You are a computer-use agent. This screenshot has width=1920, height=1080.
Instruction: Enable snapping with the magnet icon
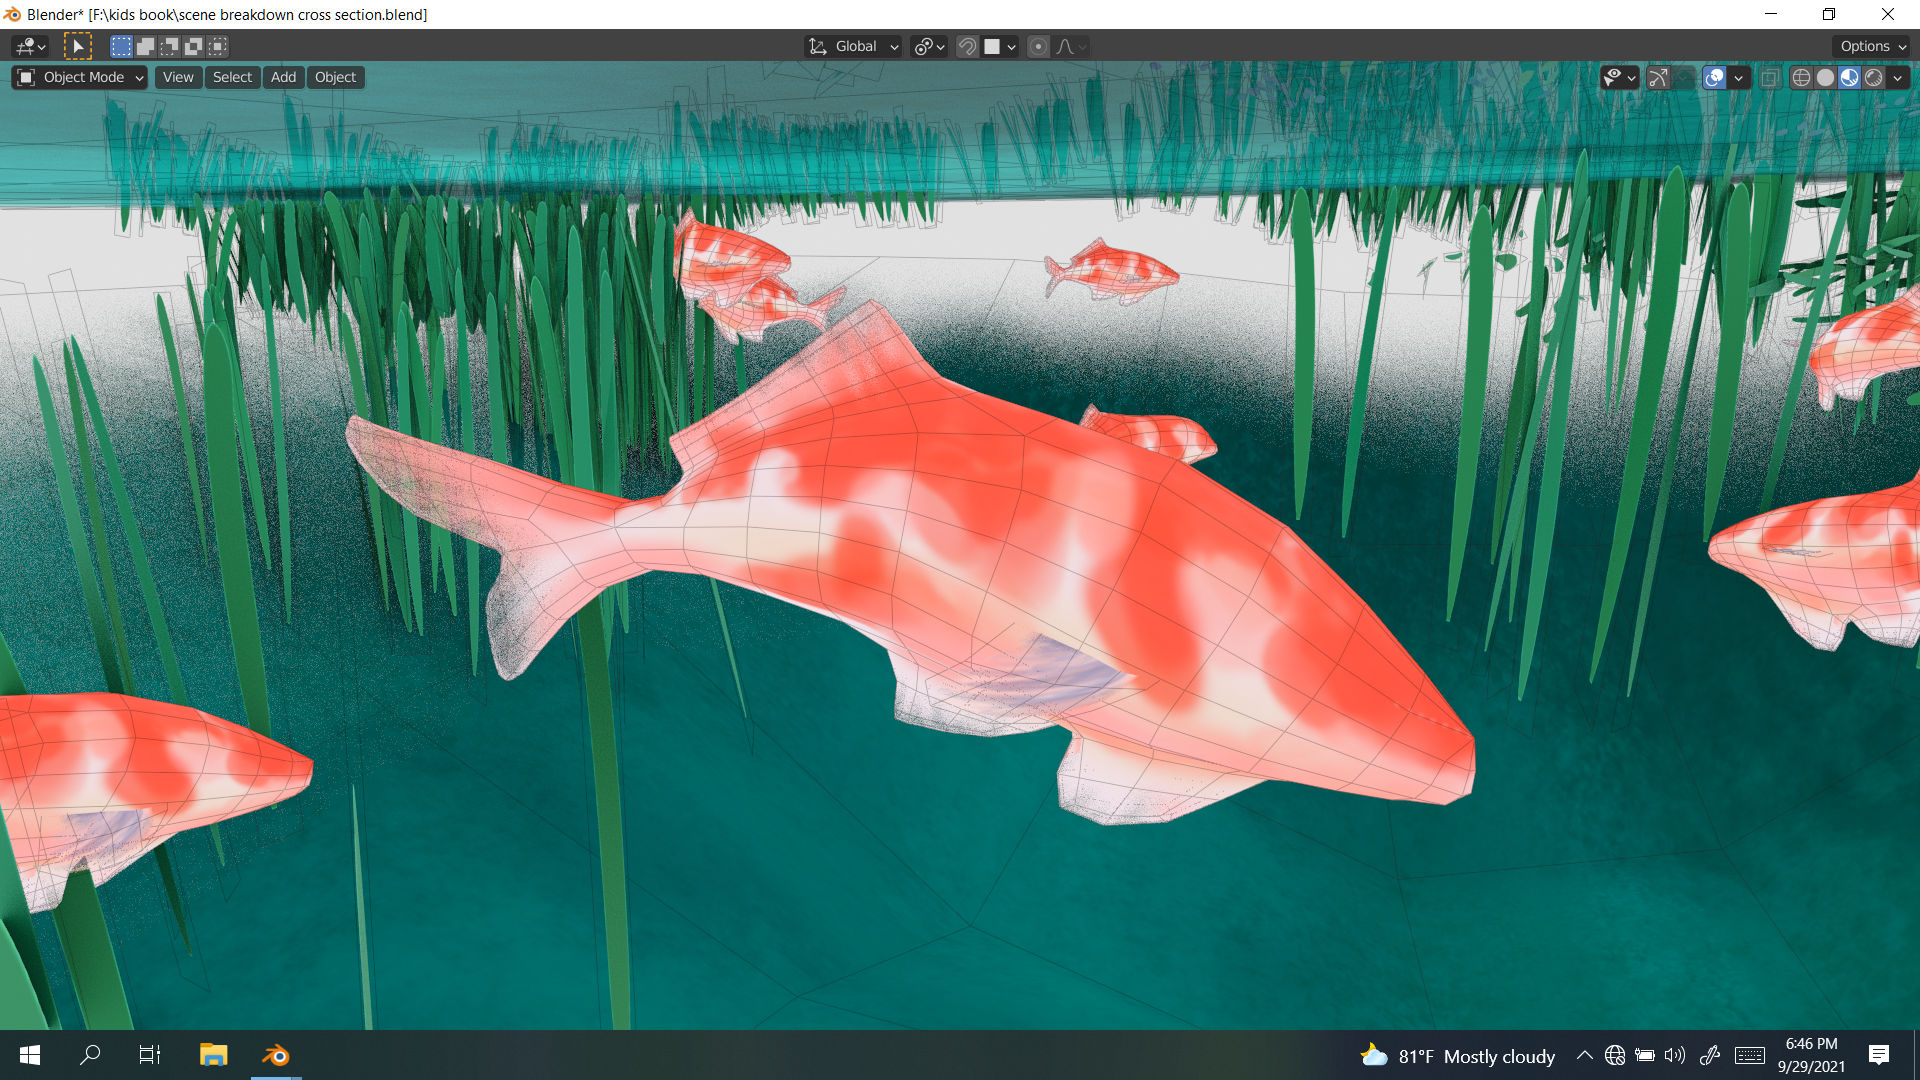968,46
